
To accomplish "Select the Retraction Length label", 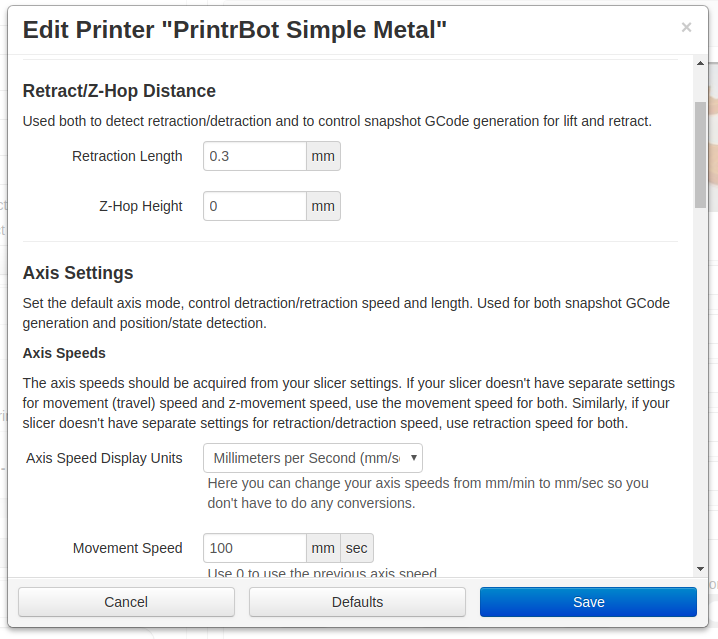I will [x=127, y=156].
